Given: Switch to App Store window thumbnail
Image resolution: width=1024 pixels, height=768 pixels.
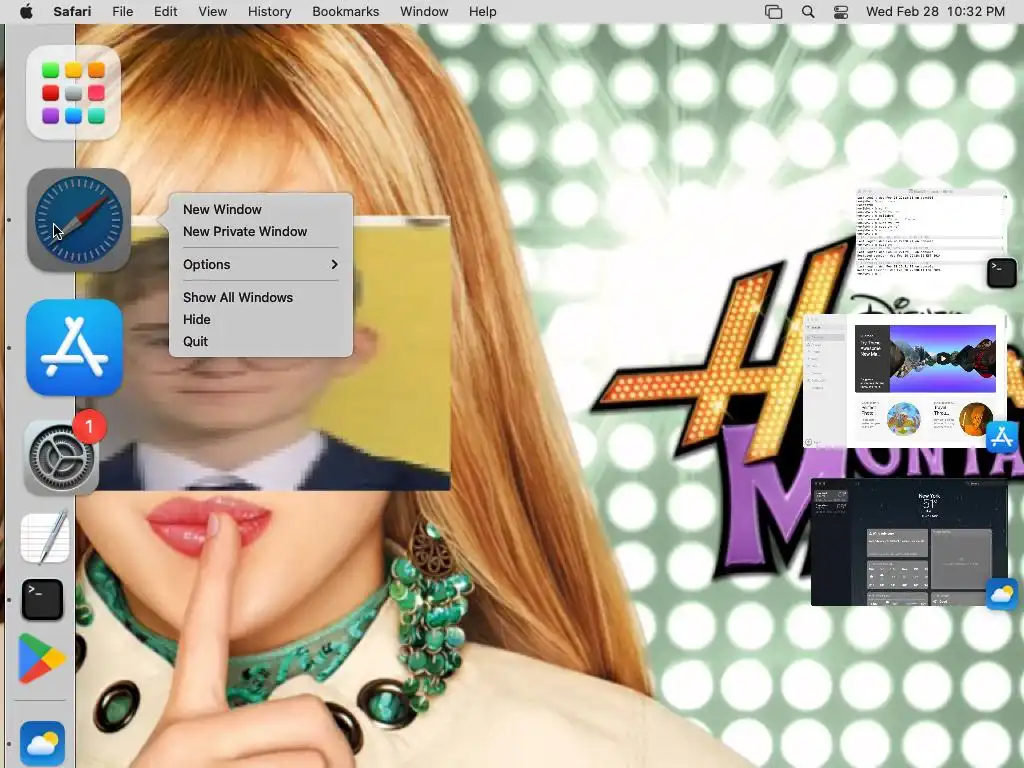Looking at the screenshot, I should tap(904, 381).
